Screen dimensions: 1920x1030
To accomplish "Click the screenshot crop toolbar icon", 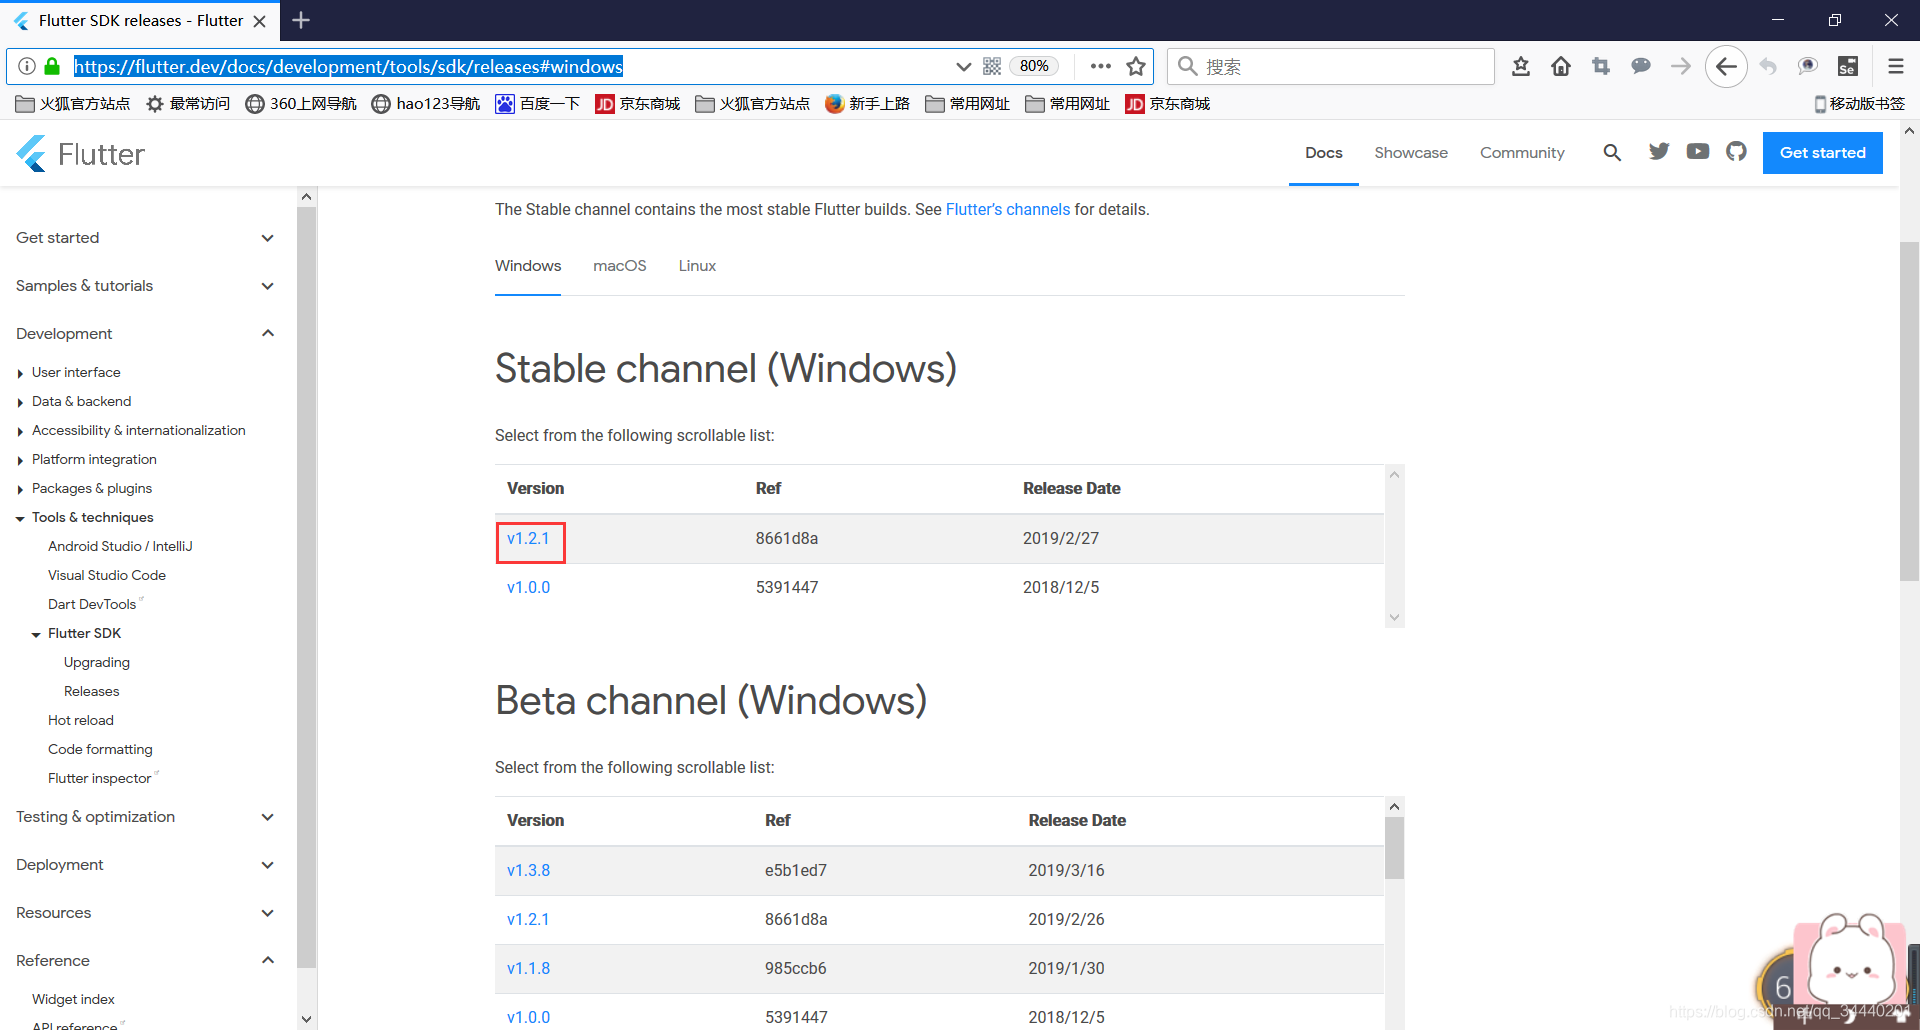I will coord(1601,66).
